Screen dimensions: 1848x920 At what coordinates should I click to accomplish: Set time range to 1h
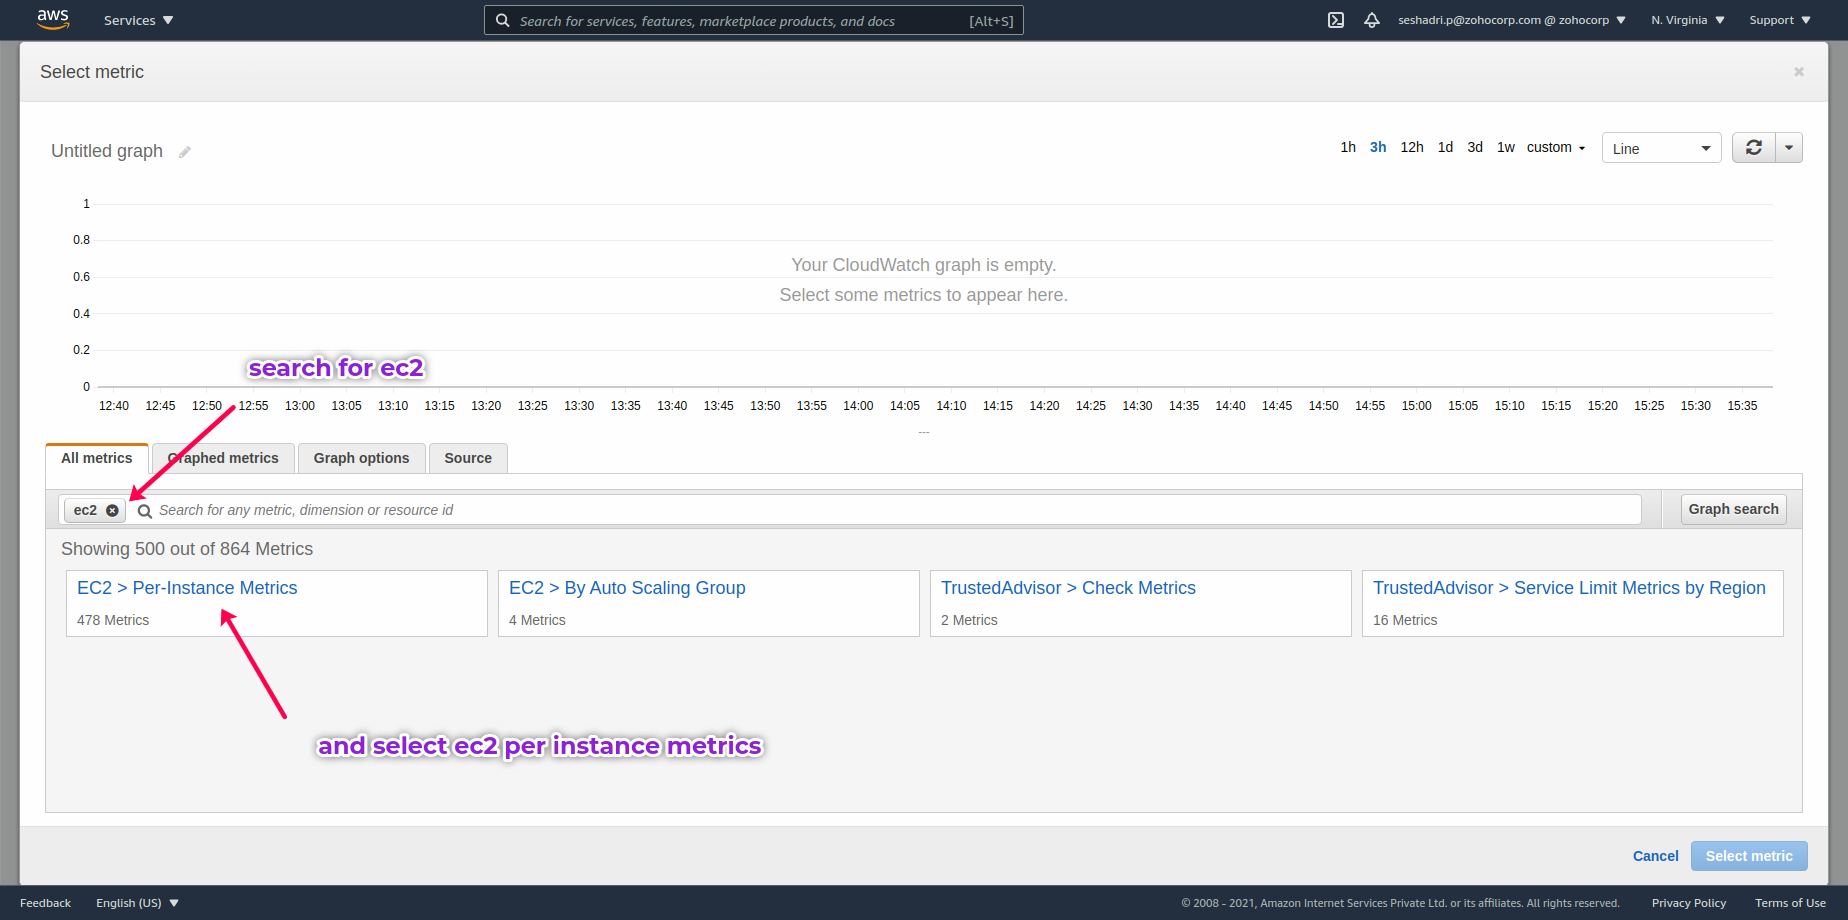point(1348,147)
